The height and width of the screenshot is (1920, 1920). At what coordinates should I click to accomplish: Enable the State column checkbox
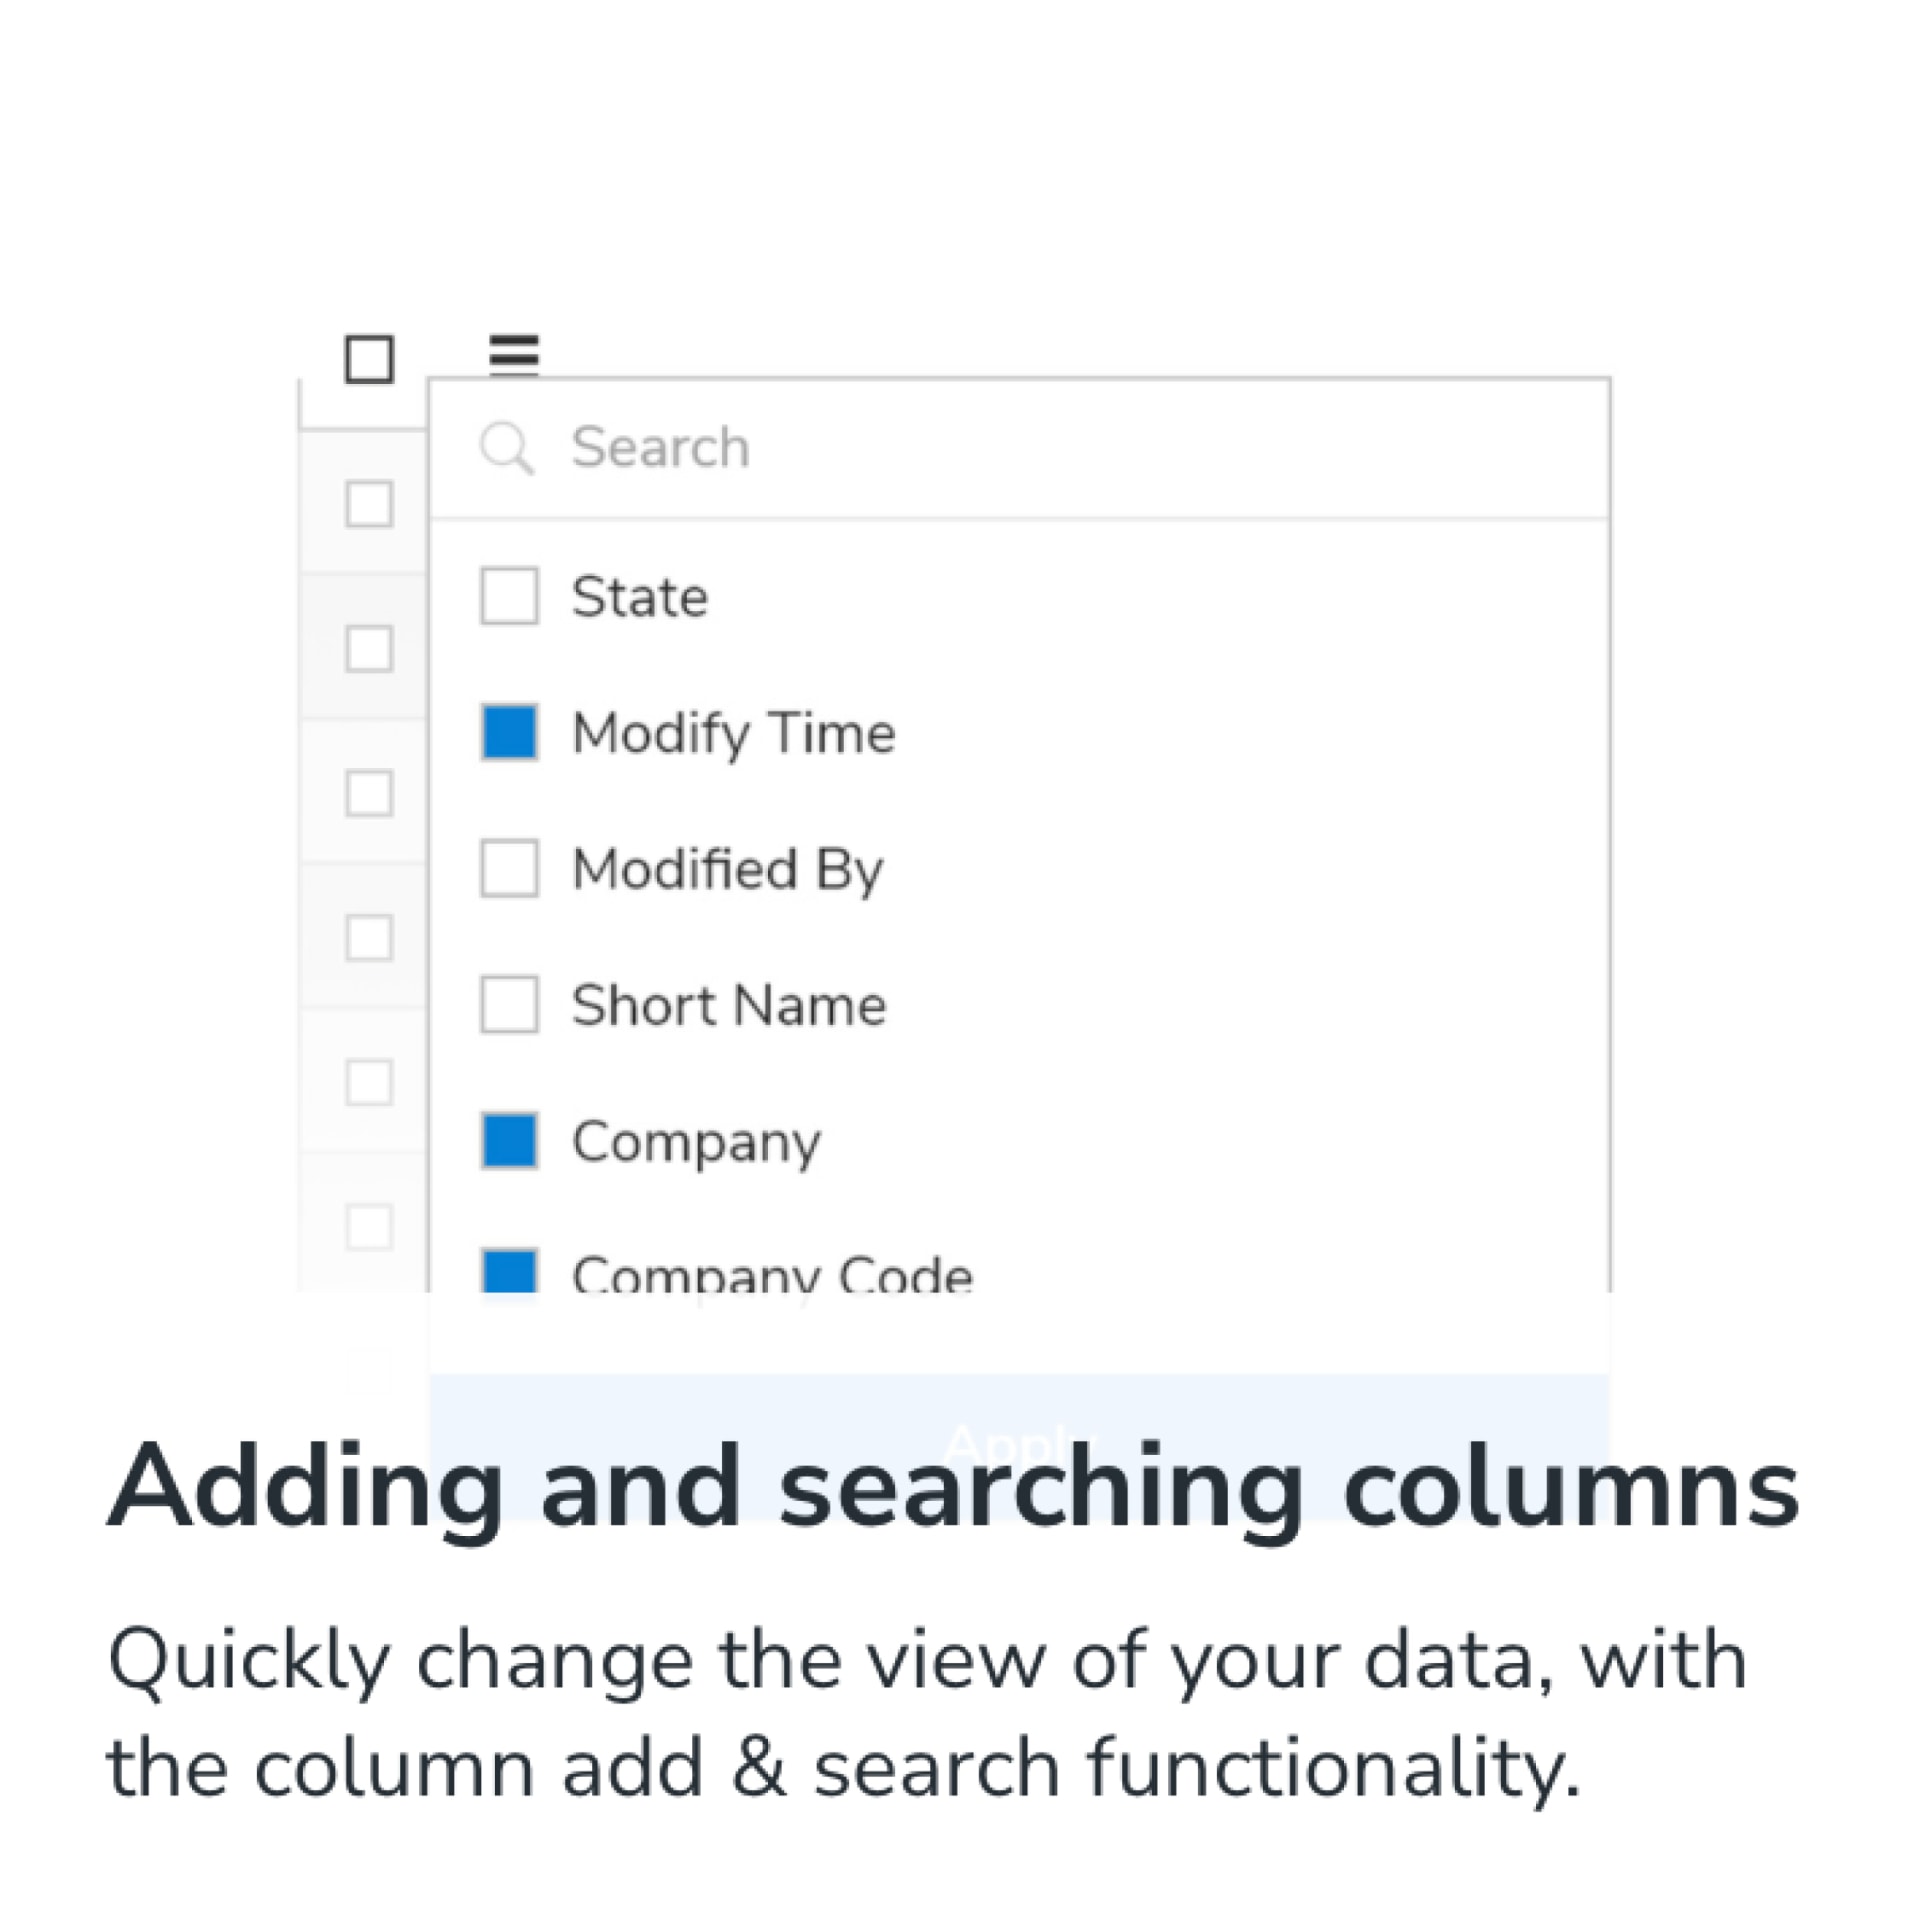click(509, 596)
